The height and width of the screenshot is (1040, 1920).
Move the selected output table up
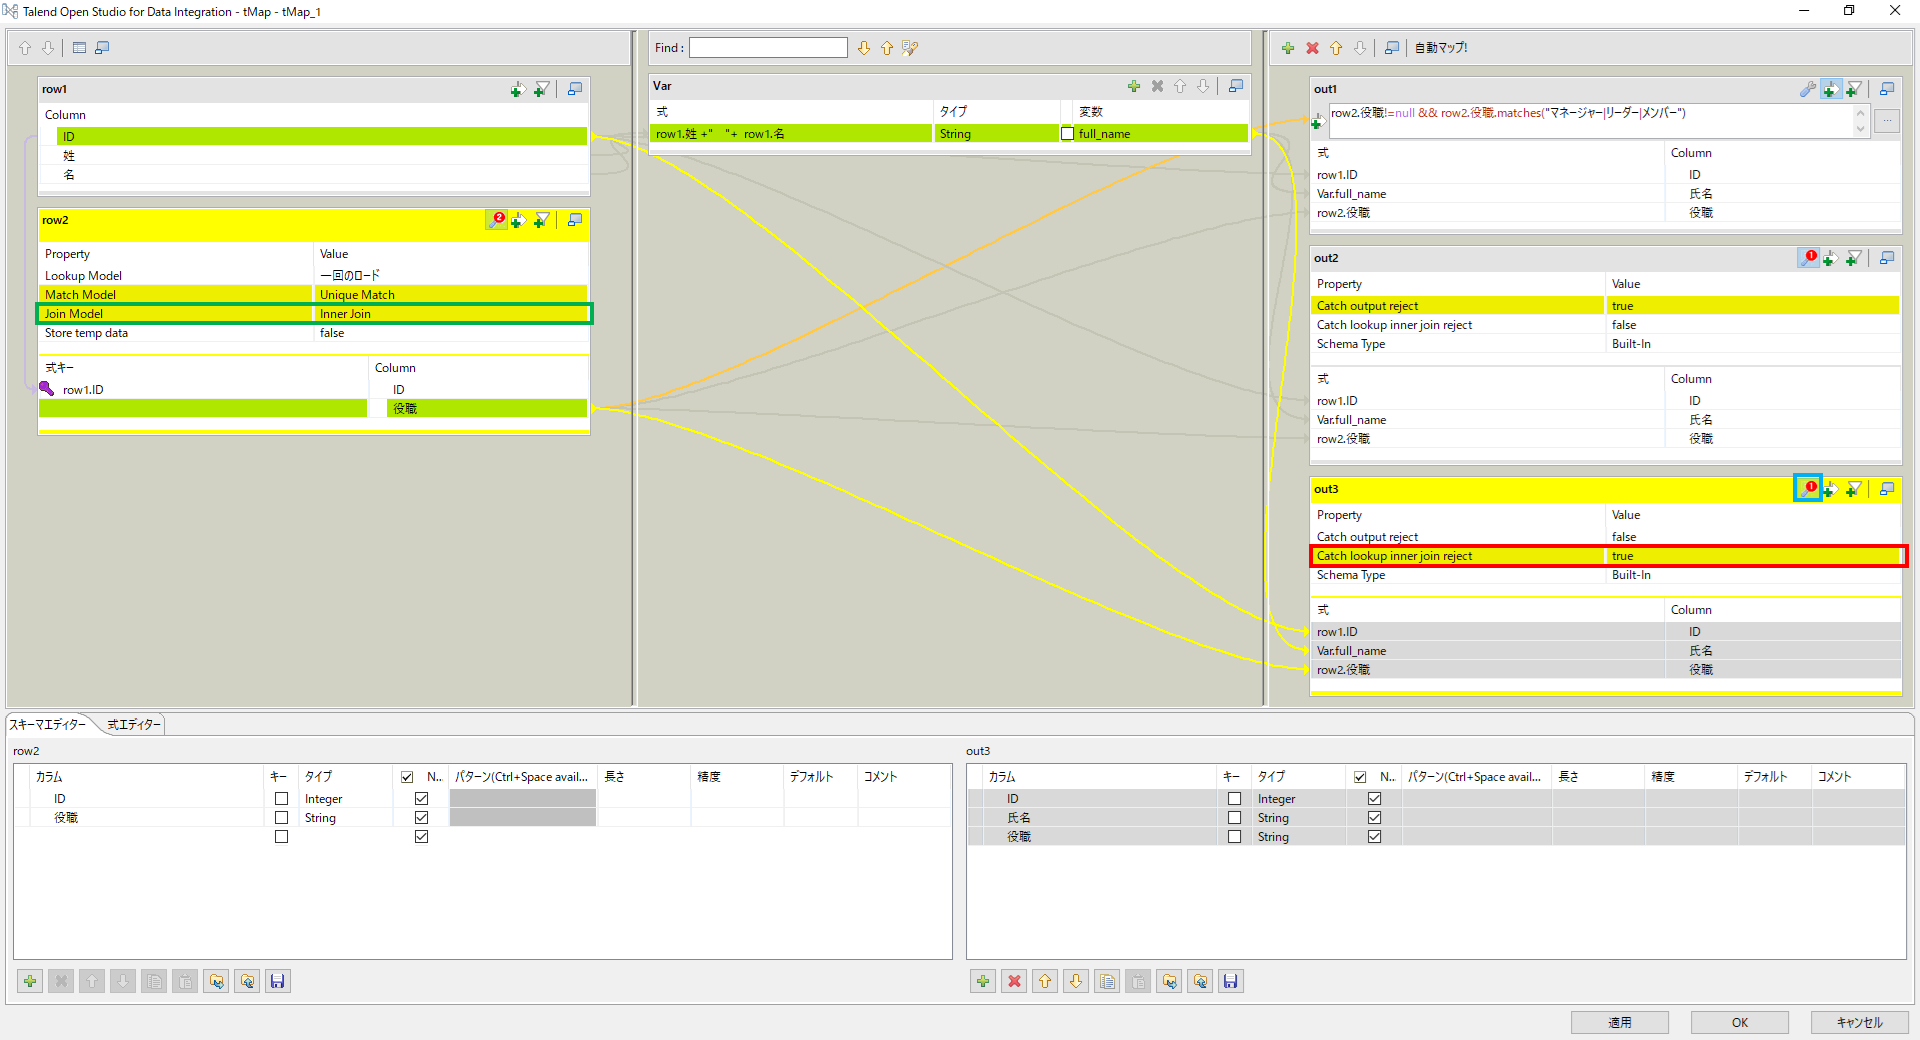[x=1336, y=48]
